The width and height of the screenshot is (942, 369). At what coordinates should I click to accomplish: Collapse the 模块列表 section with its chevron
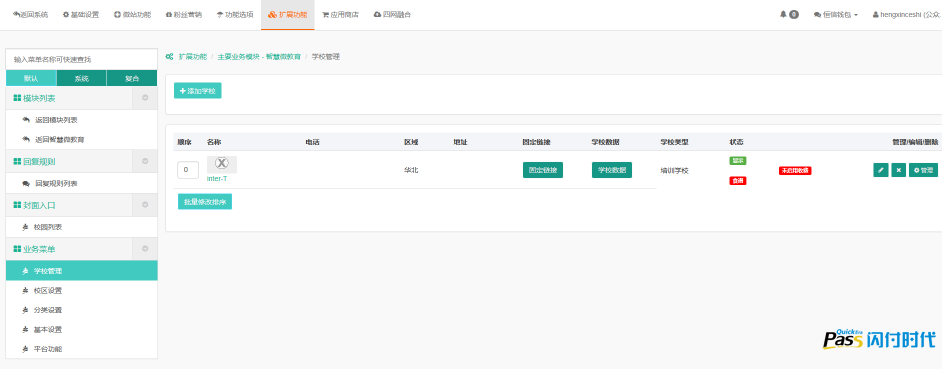pyautogui.click(x=145, y=98)
